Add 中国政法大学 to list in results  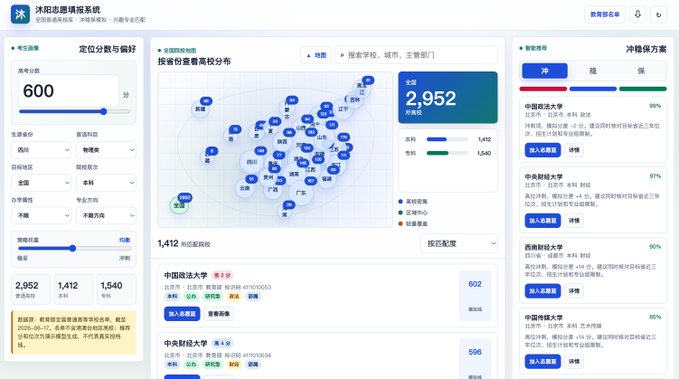[182, 314]
